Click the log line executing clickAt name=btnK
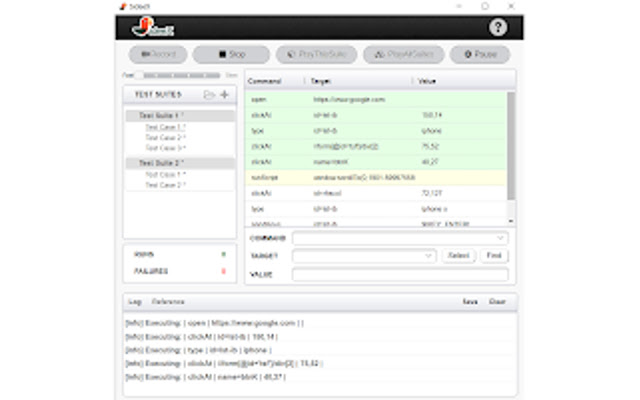Screen dimensions: 640x400 point(205,377)
